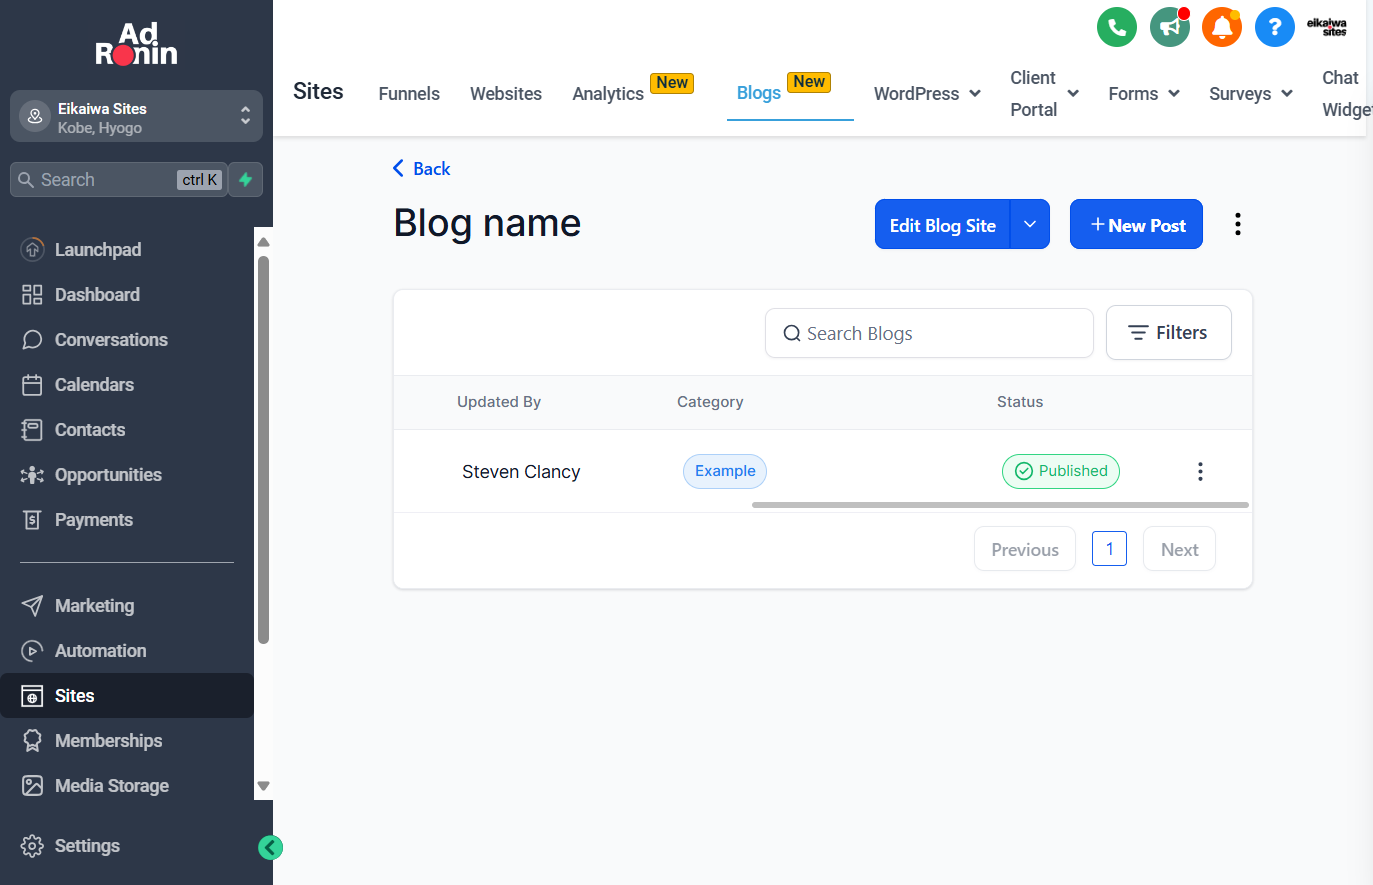
Task: Expand the Forms menu
Action: pos(1144,94)
